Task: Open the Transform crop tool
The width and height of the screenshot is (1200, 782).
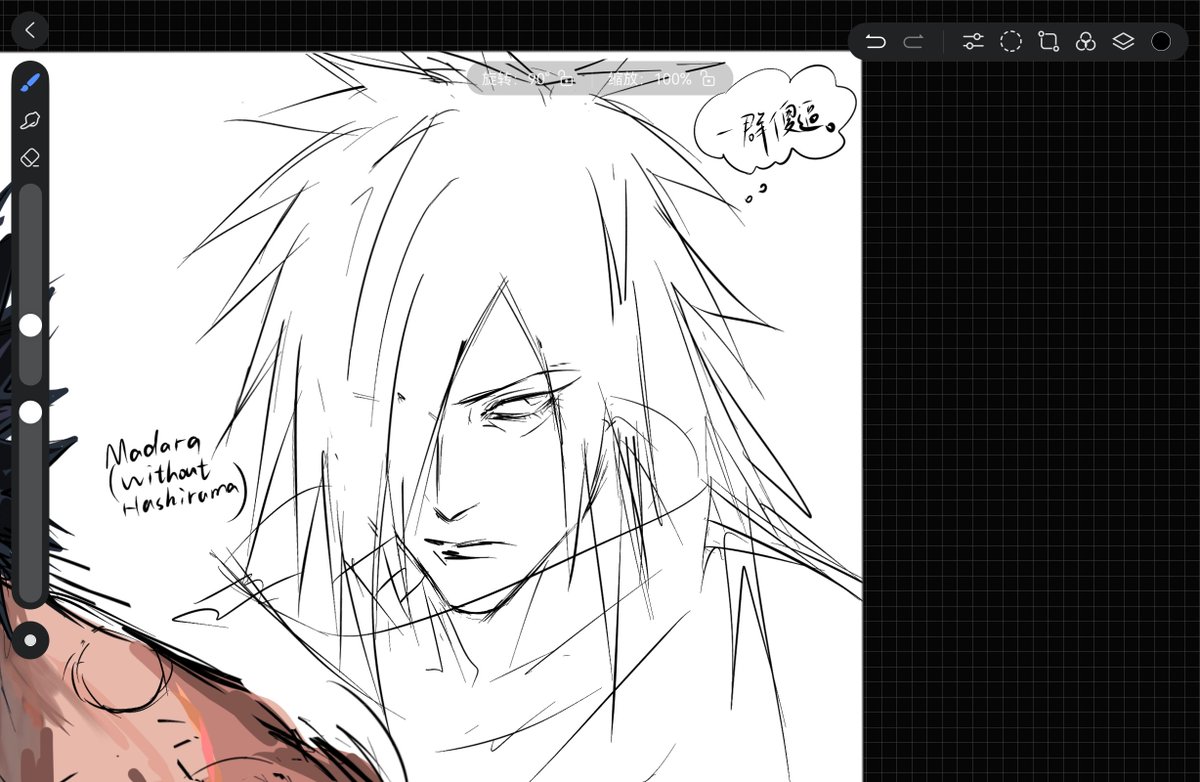Action: [1048, 41]
